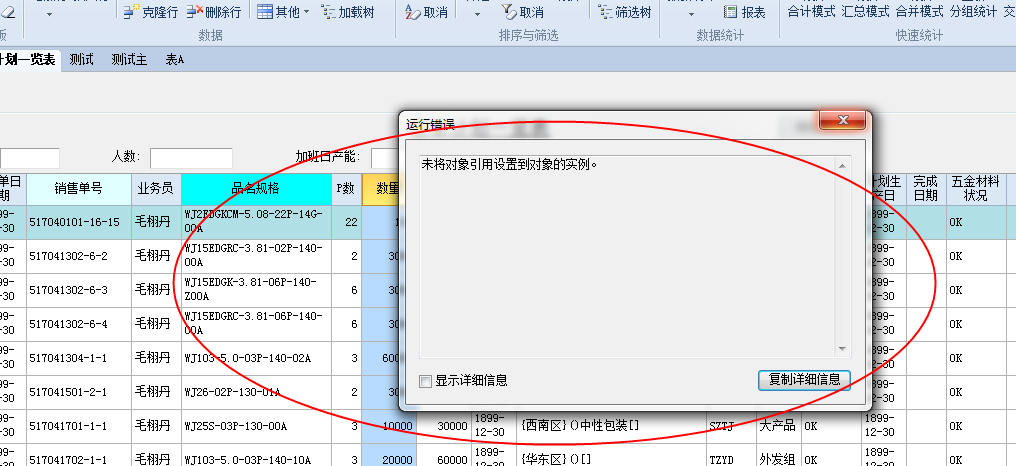1016x466 pixels.
Task: Expand the dropdown arrow left of 报表
Action: pyautogui.click(x=691, y=14)
